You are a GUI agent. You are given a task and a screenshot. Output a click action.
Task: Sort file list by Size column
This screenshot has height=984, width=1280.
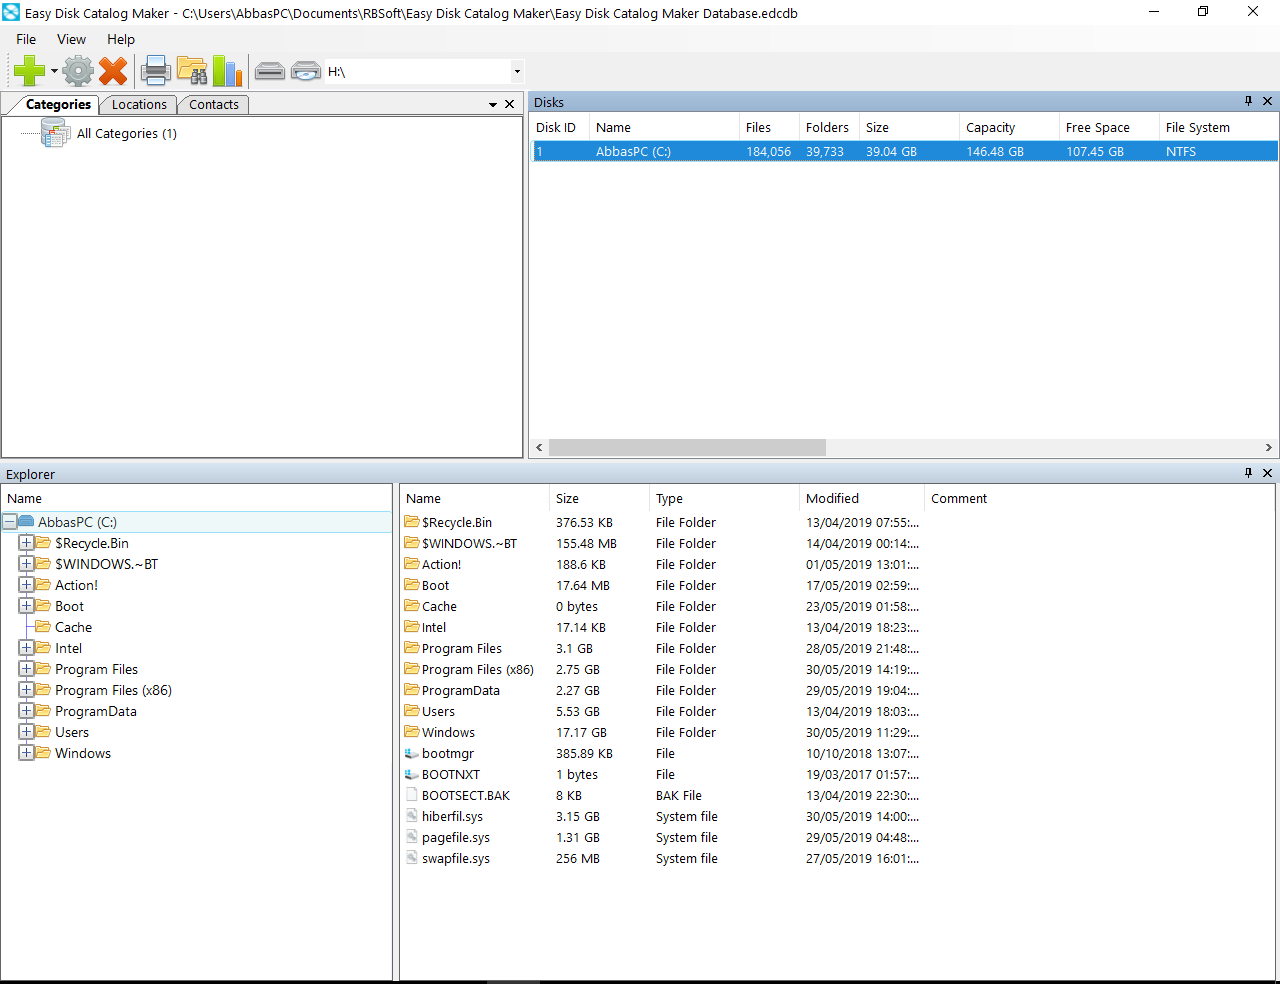pos(599,498)
